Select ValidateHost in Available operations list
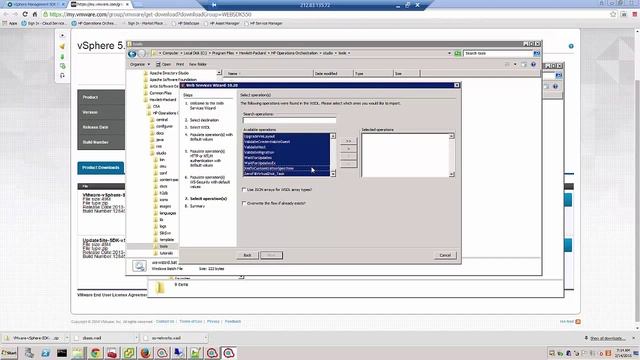The image size is (640, 360). click(x=286, y=147)
